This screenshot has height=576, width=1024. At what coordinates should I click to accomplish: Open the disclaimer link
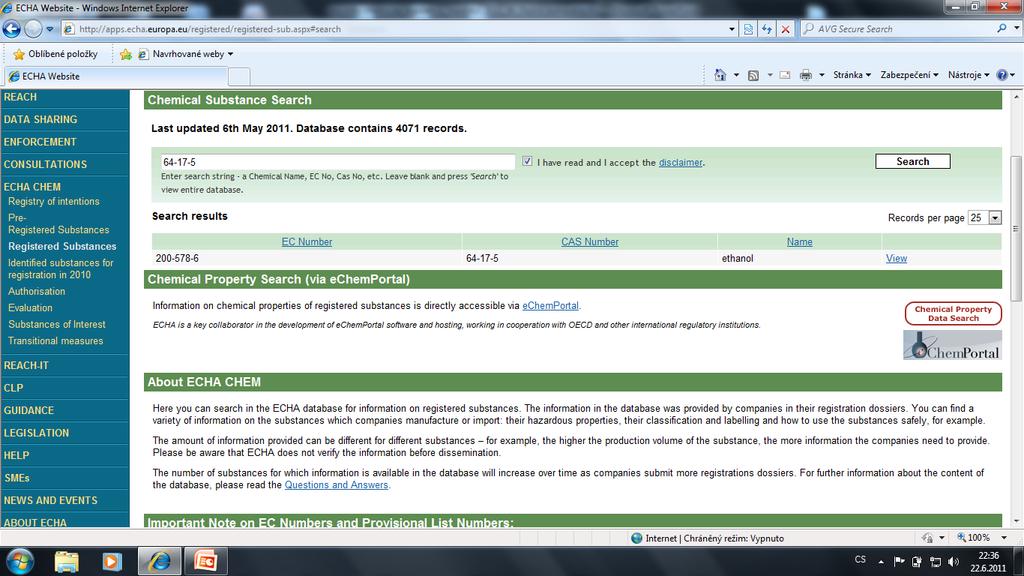pos(680,163)
